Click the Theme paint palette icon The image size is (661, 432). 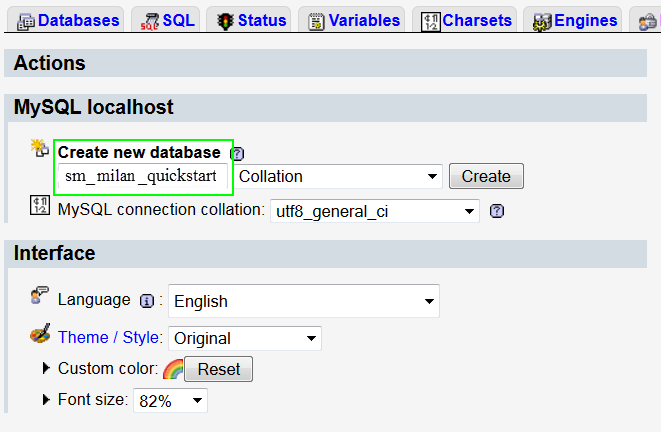(x=40, y=333)
